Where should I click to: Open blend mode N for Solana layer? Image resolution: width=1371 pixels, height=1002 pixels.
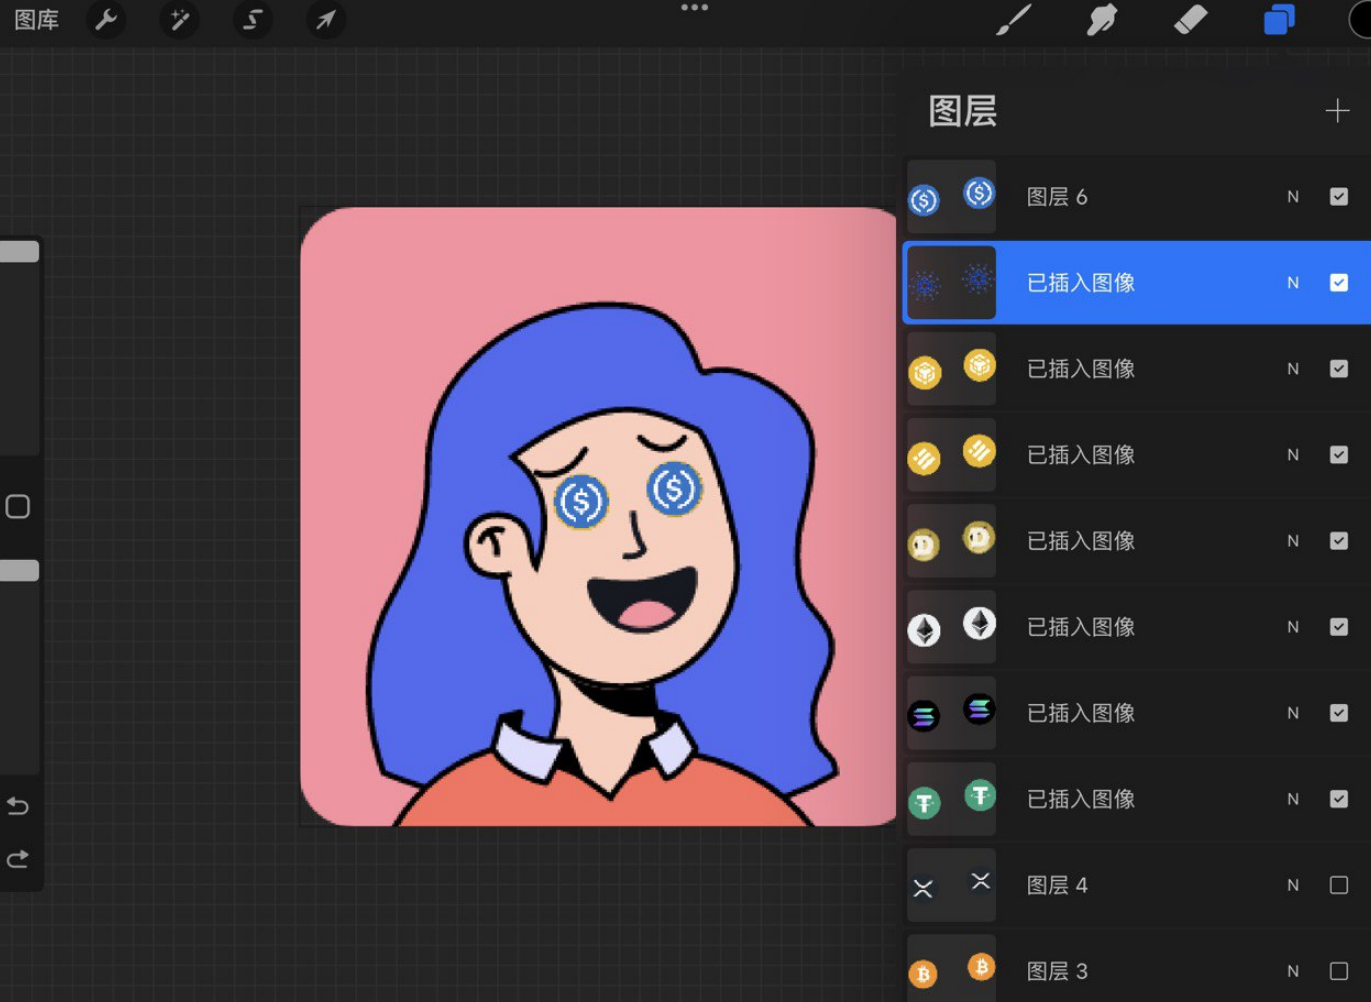1293,713
